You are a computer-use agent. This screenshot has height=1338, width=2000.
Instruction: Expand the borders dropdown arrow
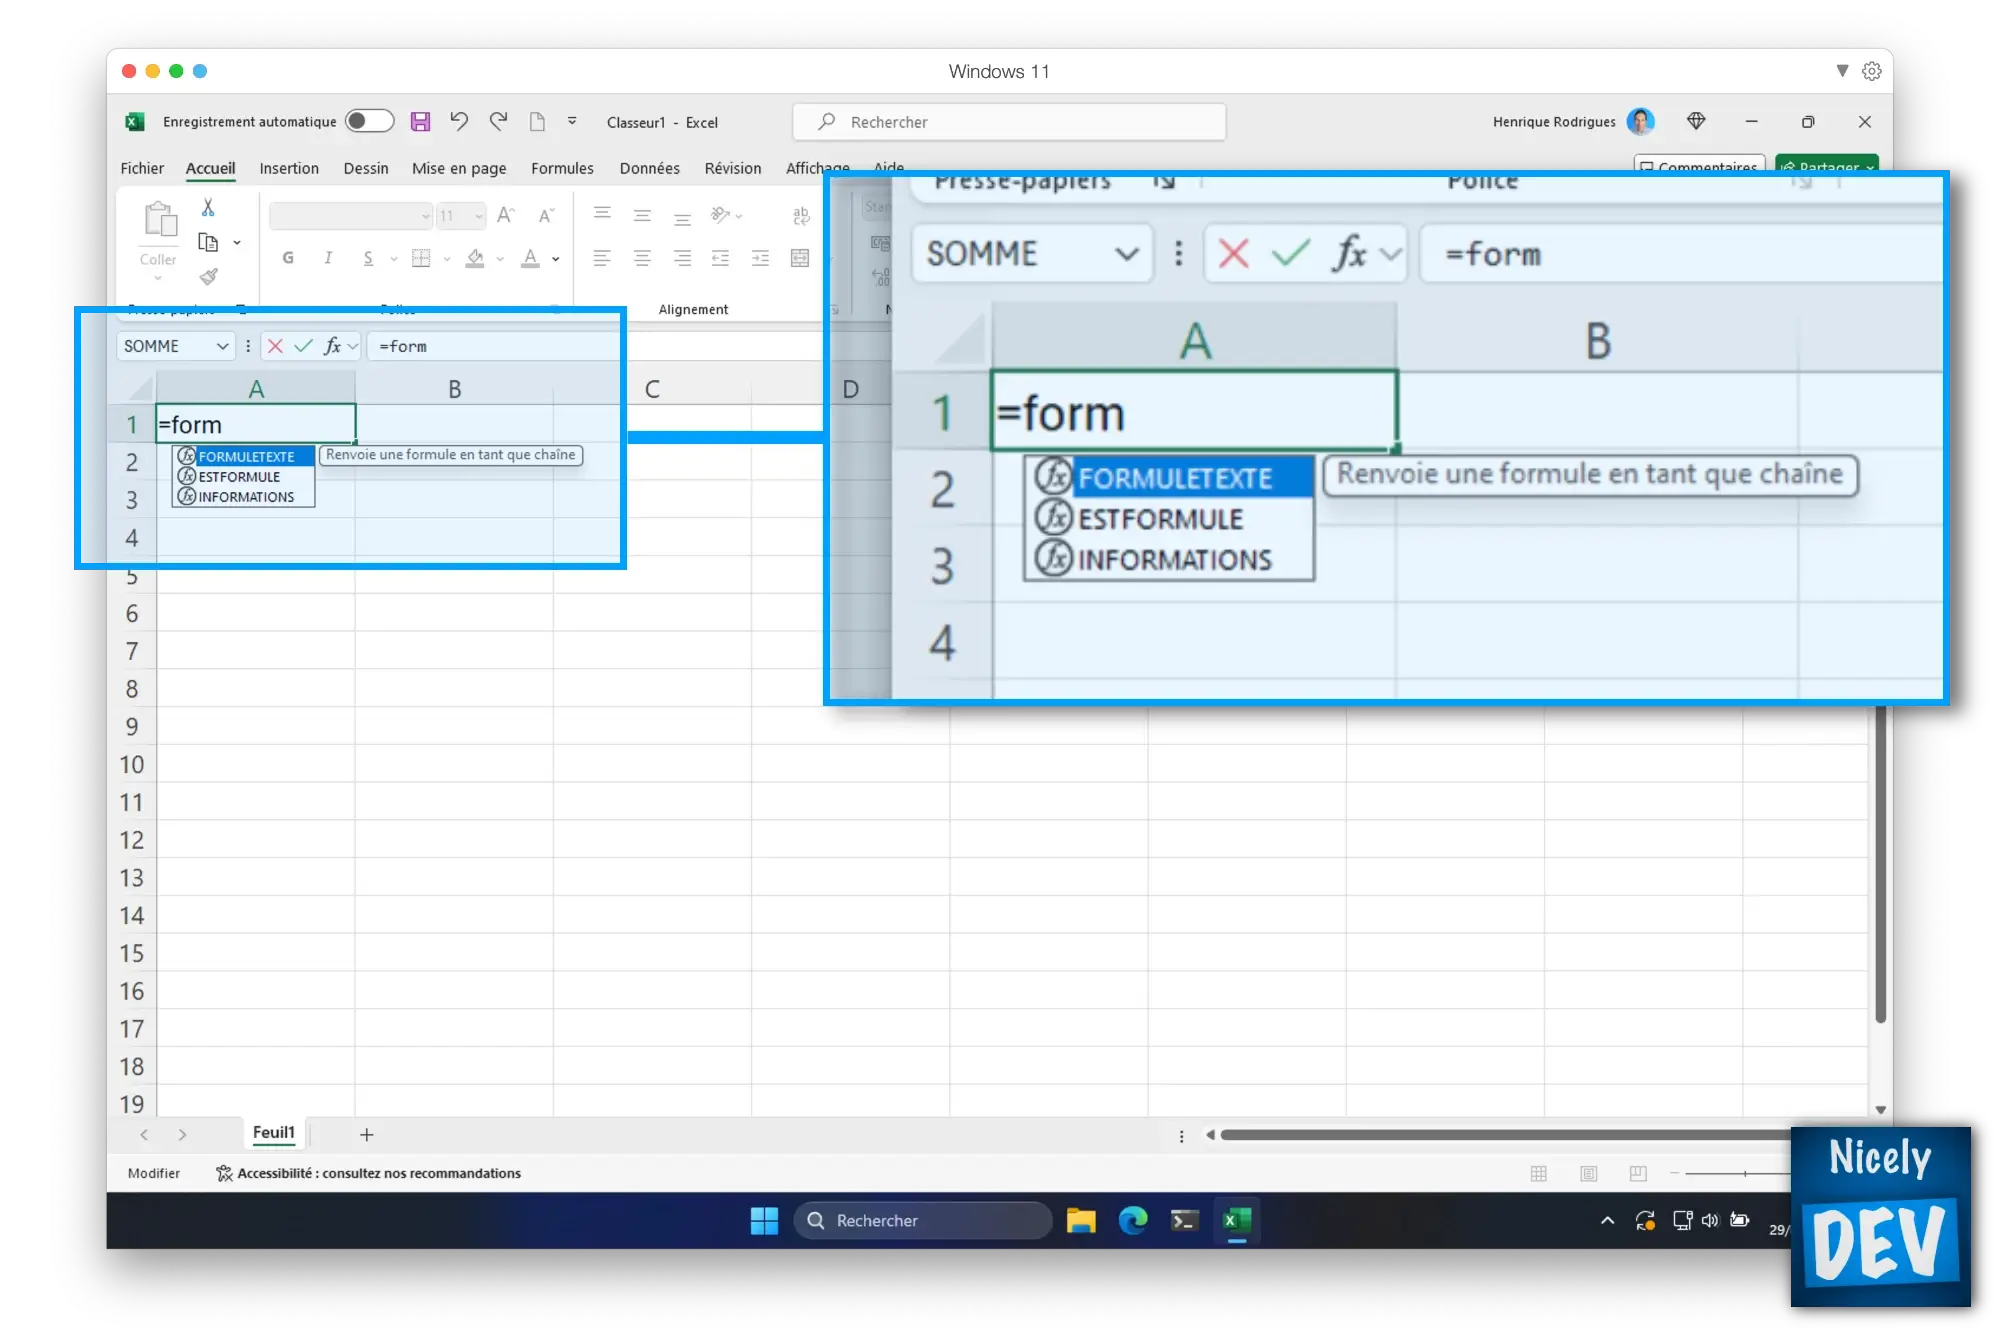pos(447,259)
